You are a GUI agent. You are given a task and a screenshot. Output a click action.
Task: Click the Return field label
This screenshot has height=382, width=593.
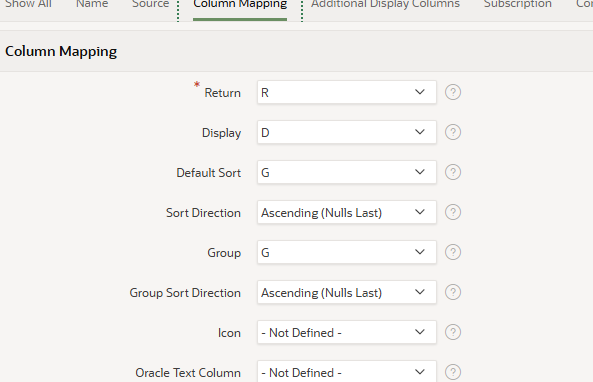[222, 93]
